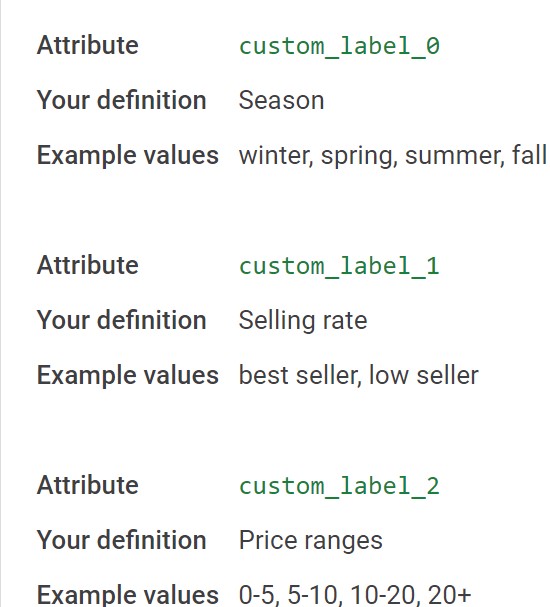Image resolution: width=550 pixels, height=607 pixels.
Task: Click the custom_label_2 attribute code
Action: (339, 486)
